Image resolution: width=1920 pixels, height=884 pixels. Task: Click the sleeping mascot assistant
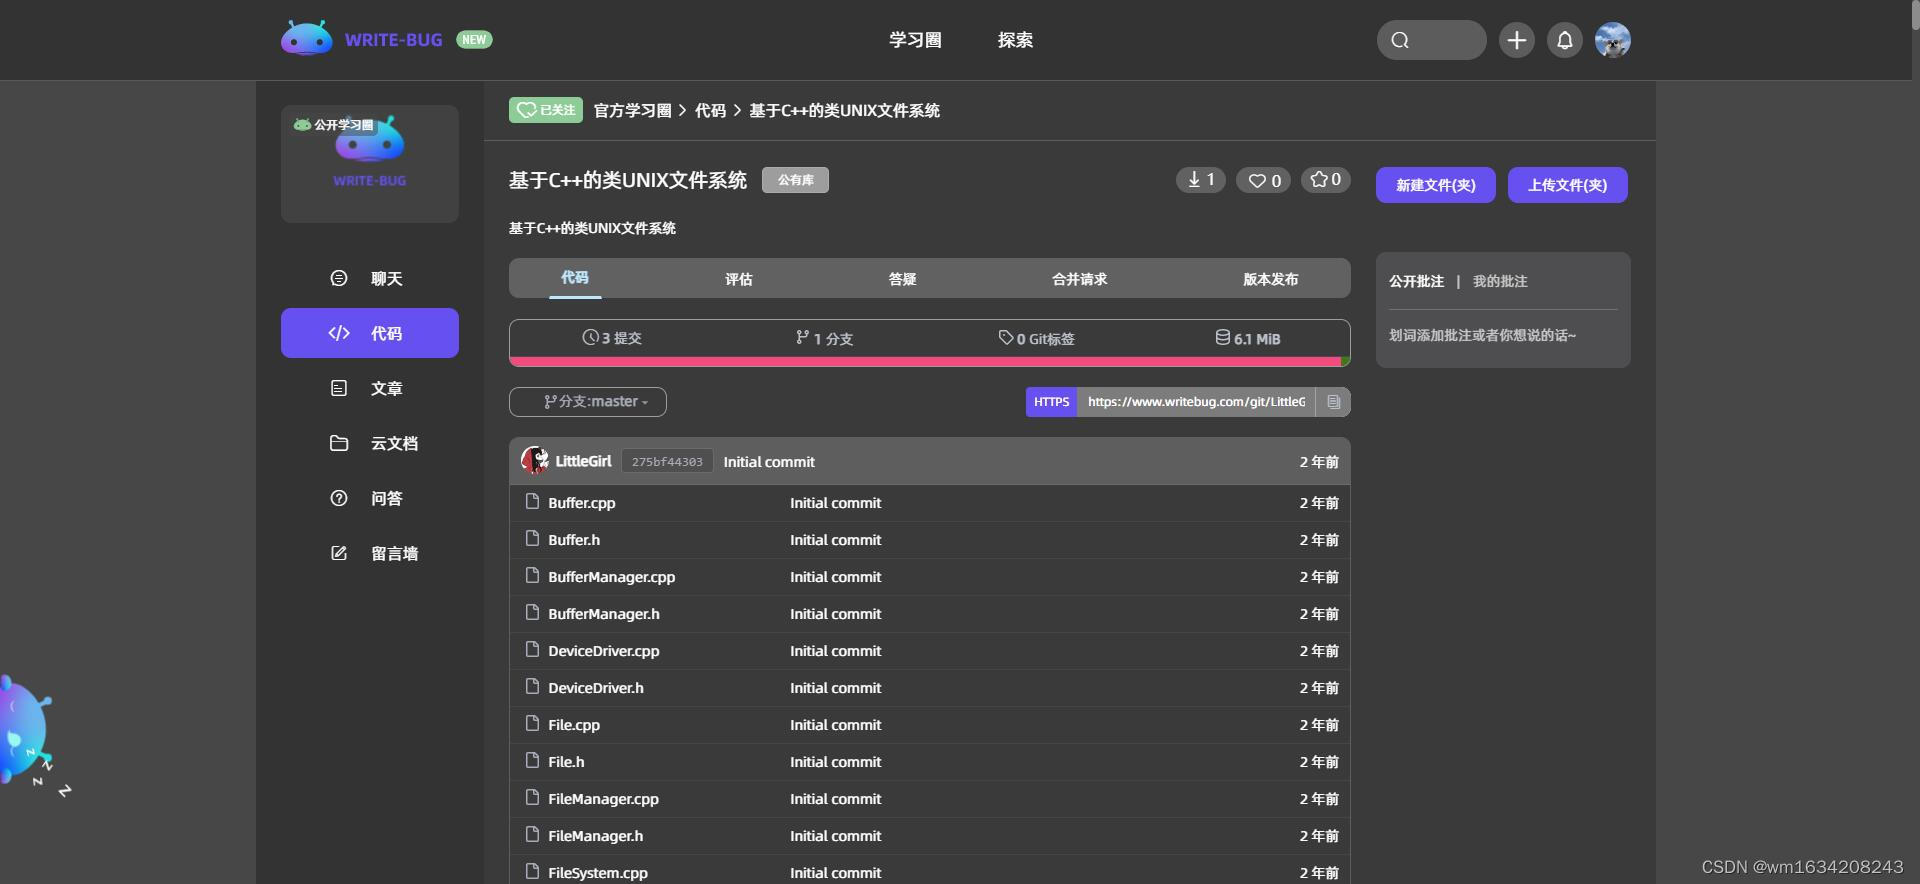[x=28, y=735]
